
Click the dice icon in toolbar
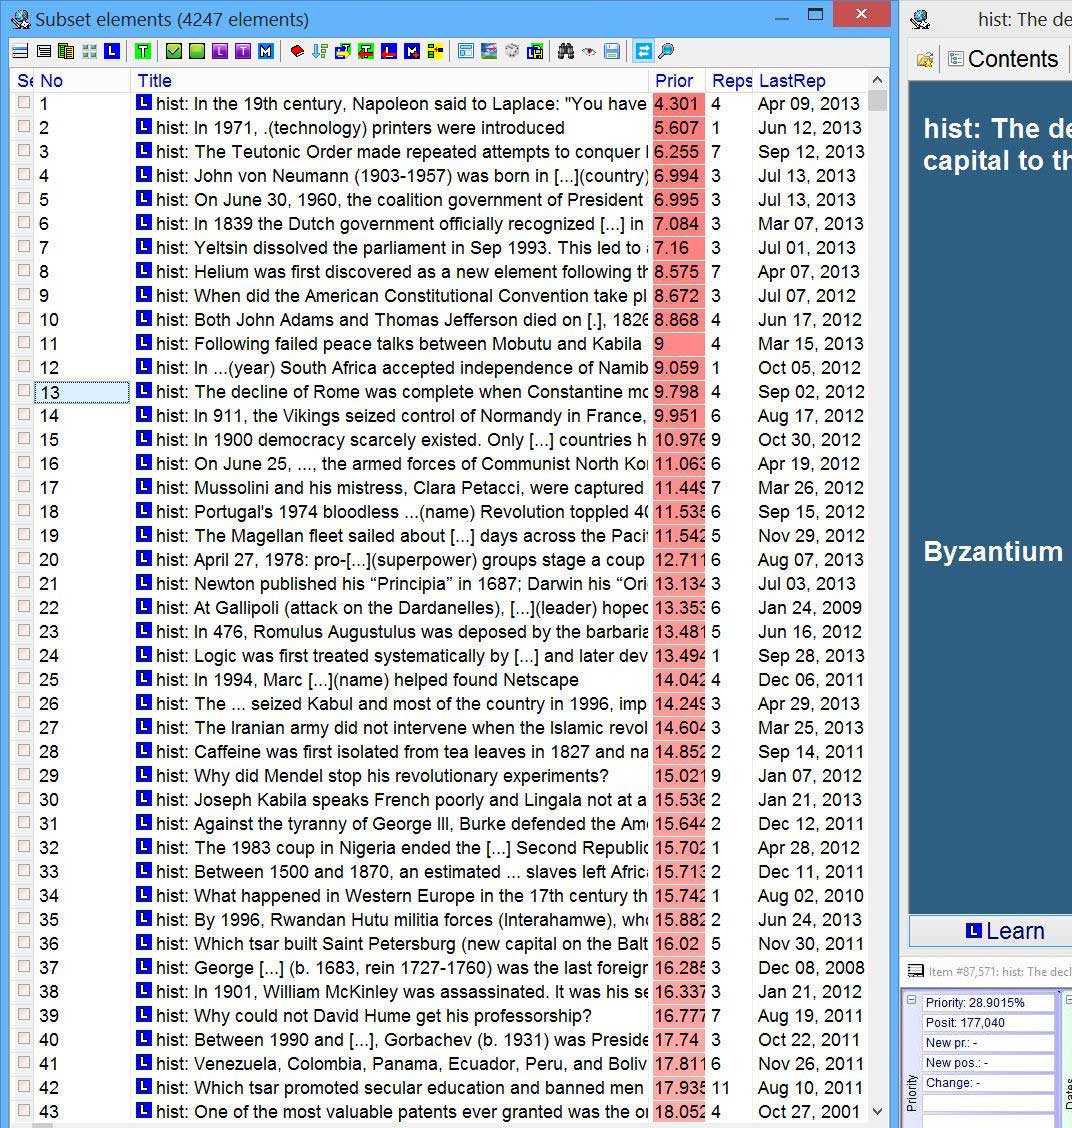[511, 51]
